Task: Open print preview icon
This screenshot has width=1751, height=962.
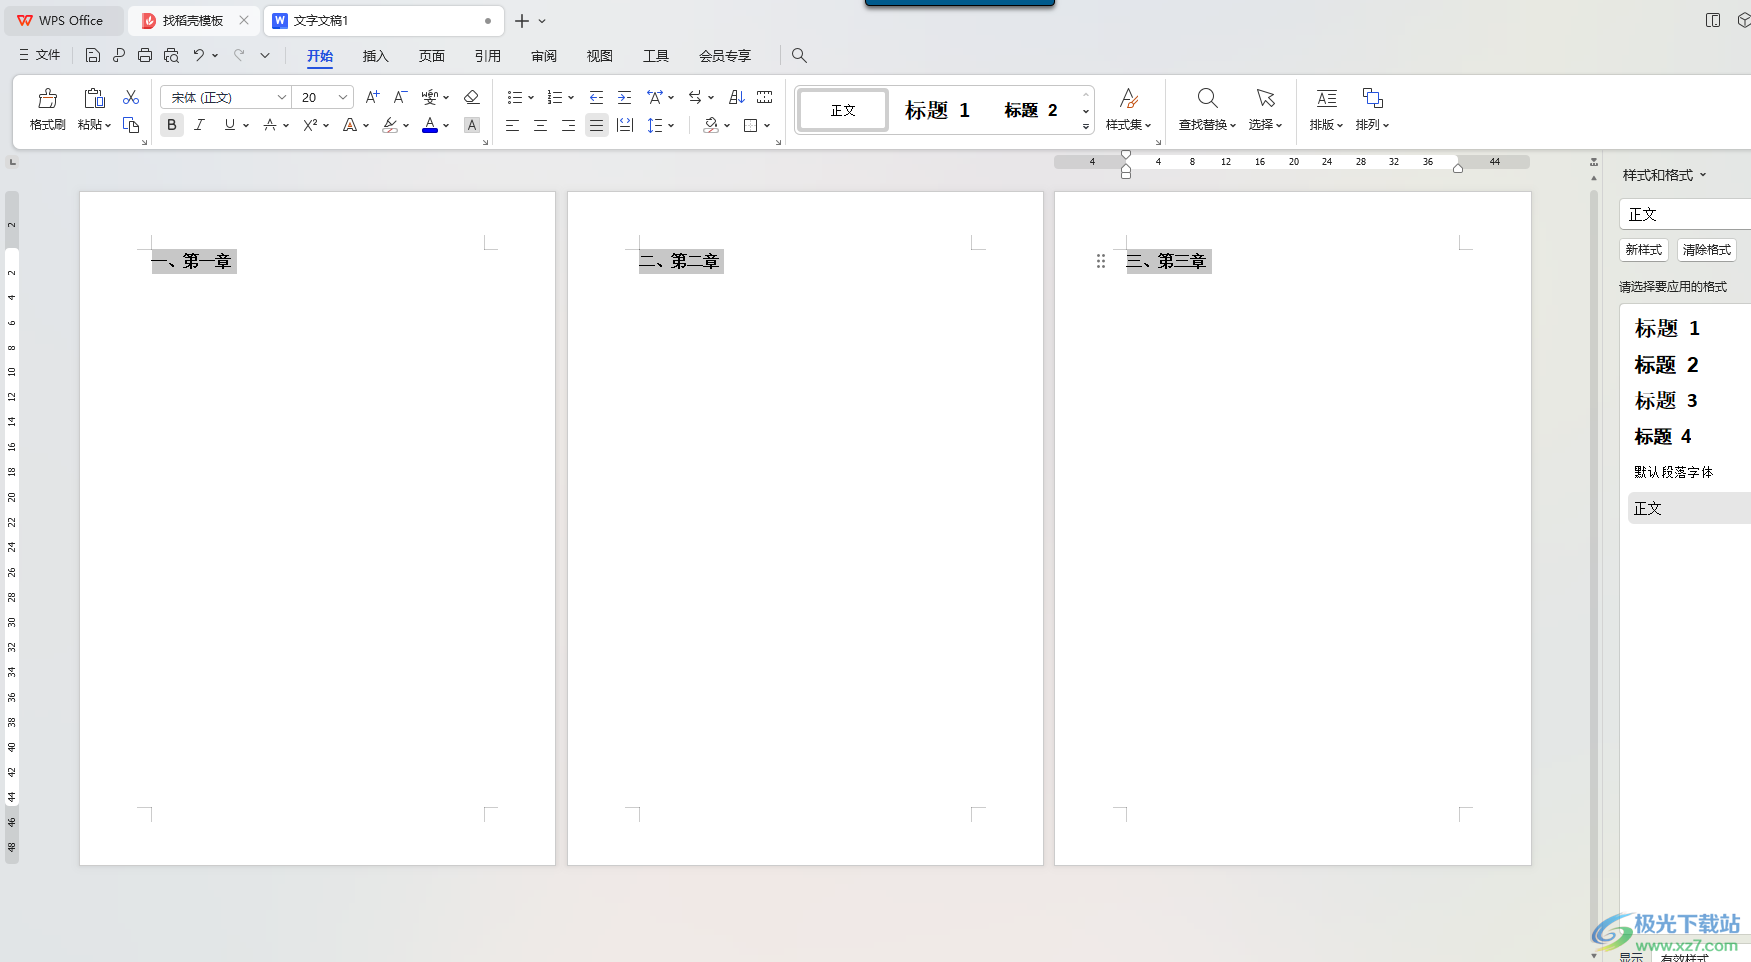Action: click(x=171, y=55)
